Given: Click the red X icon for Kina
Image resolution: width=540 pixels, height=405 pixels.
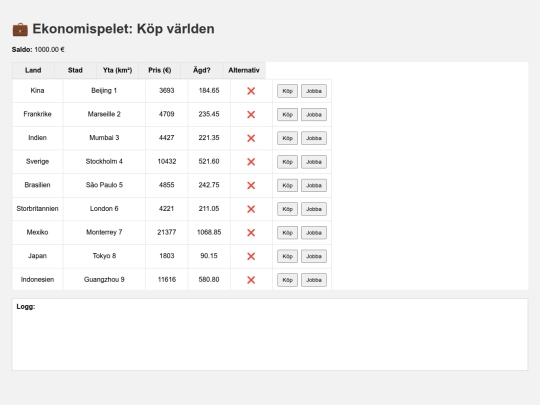Looking at the screenshot, I should pos(251,91).
